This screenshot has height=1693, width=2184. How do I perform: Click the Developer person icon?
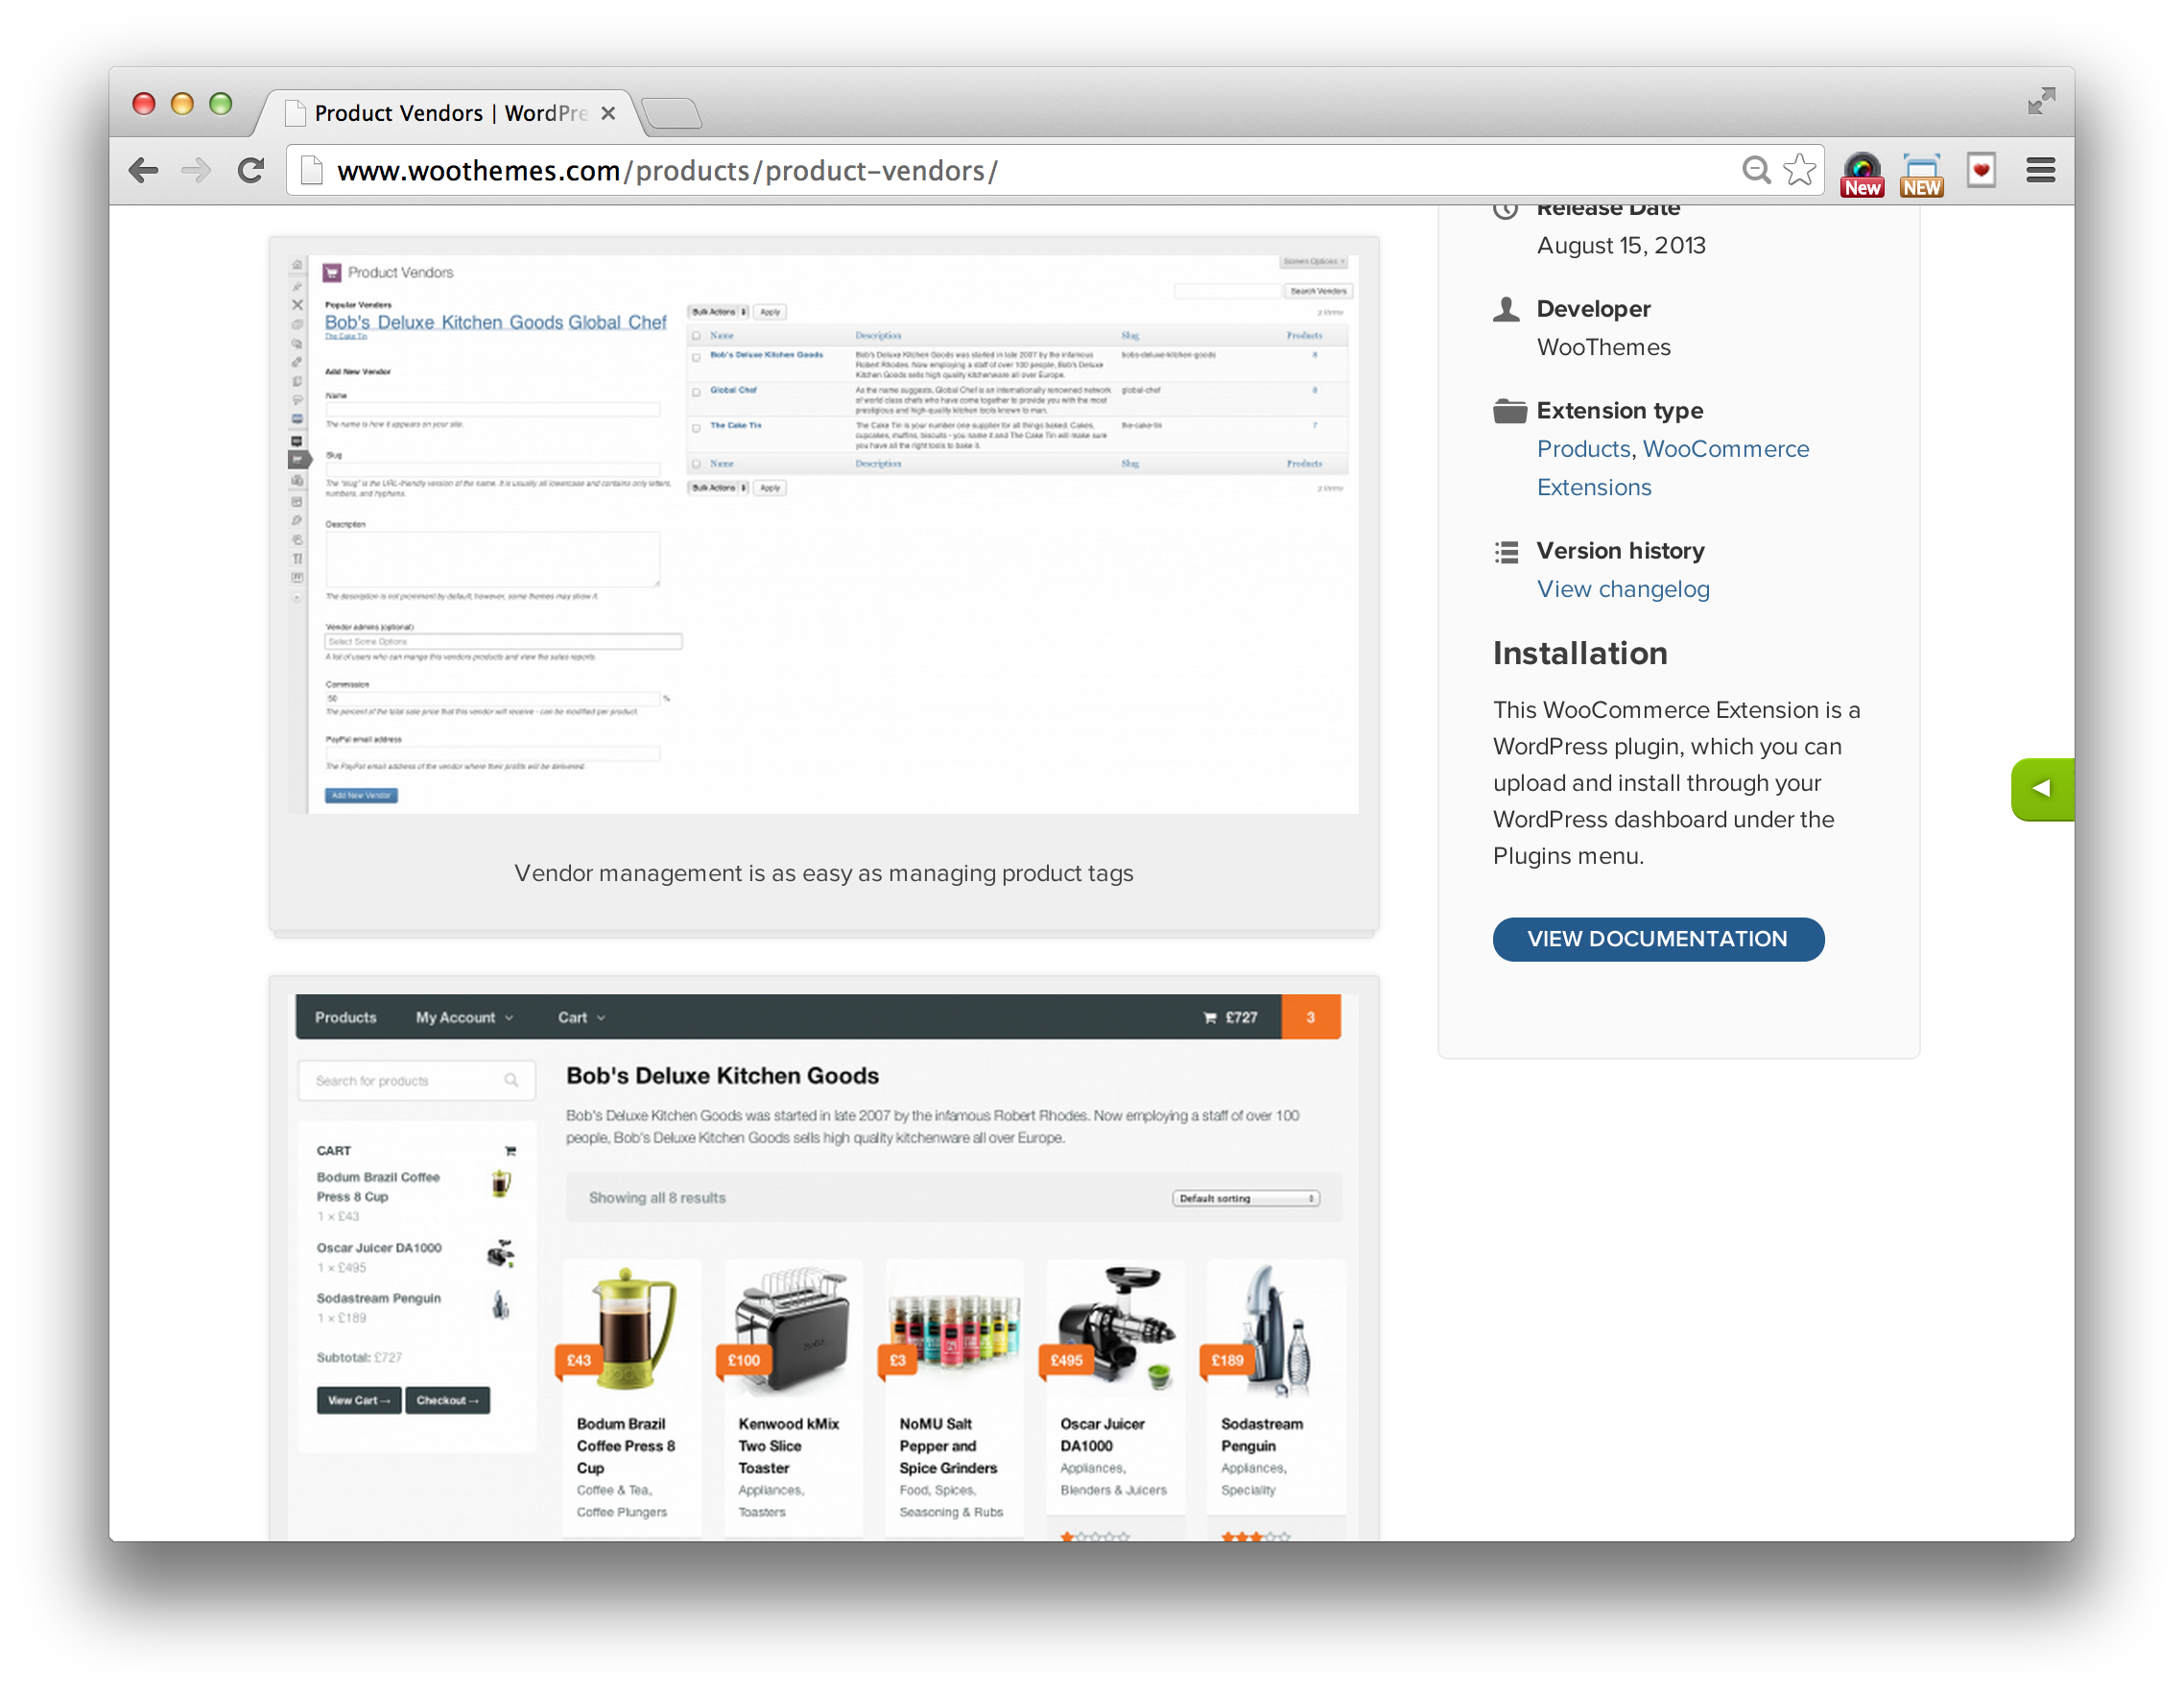pyautogui.click(x=1506, y=309)
